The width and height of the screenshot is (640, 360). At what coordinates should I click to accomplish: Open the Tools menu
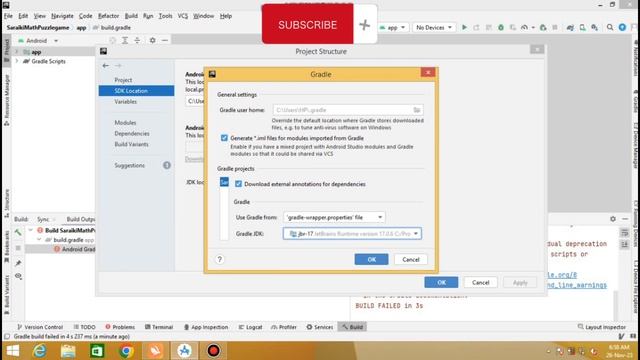(165, 16)
